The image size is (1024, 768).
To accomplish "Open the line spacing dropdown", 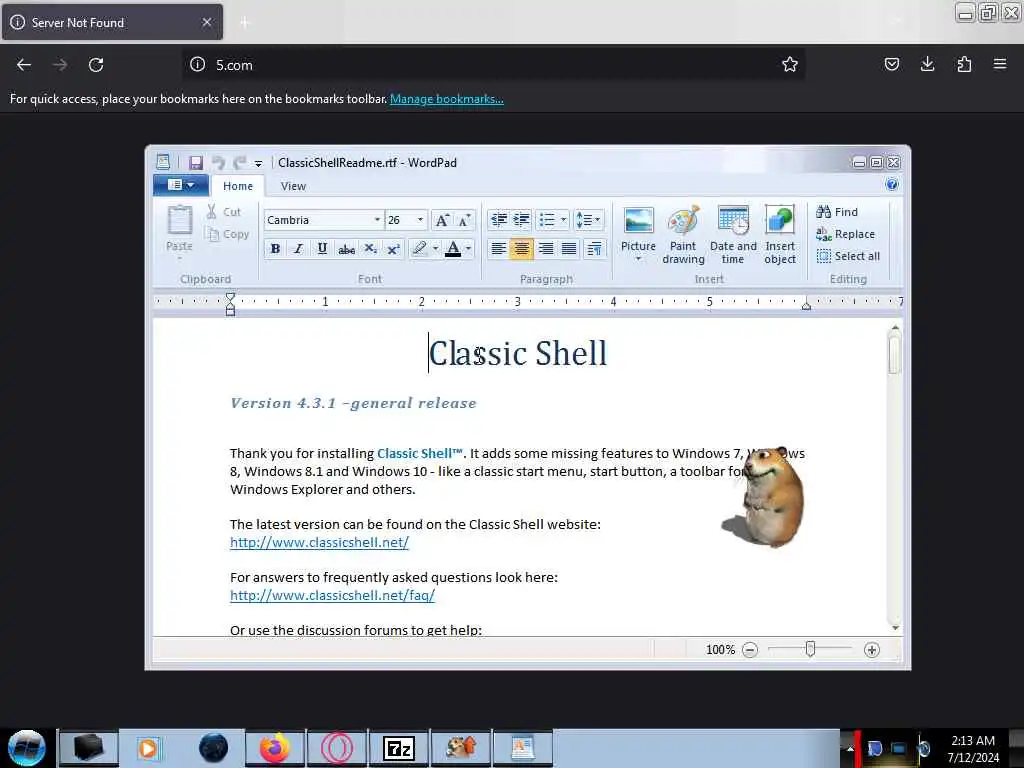I will 588,220.
